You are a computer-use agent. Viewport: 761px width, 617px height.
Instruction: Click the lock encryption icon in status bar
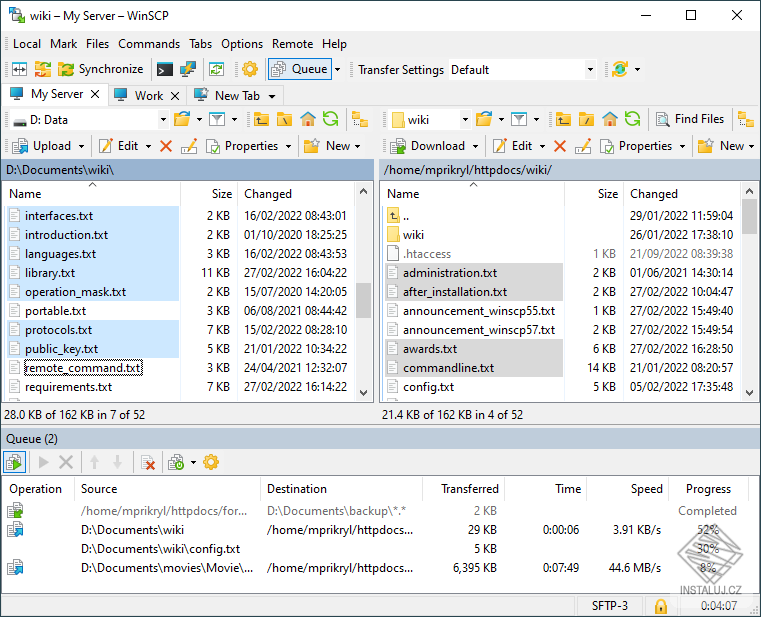click(660, 606)
